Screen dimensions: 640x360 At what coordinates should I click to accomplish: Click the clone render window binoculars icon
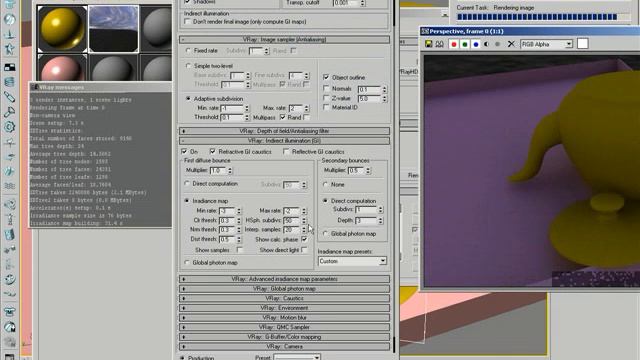[x=440, y=44]
